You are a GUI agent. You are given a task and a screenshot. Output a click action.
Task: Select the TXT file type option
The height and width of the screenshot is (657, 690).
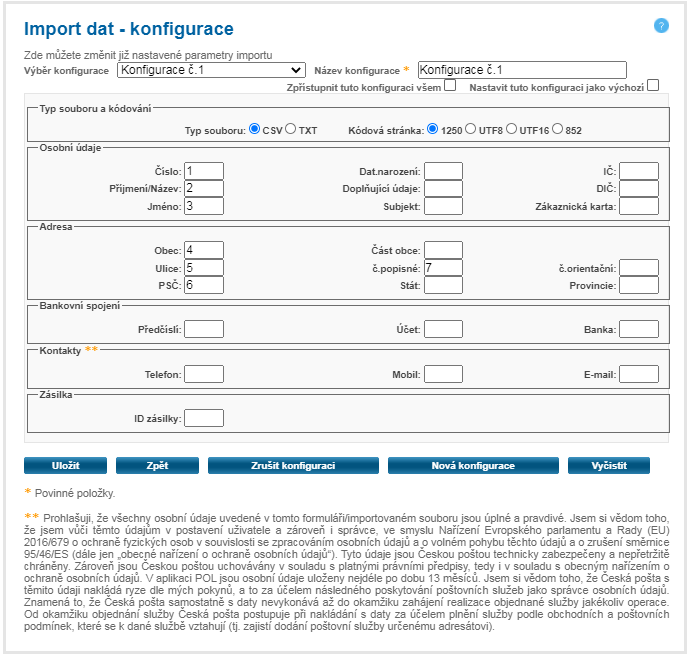290,129
